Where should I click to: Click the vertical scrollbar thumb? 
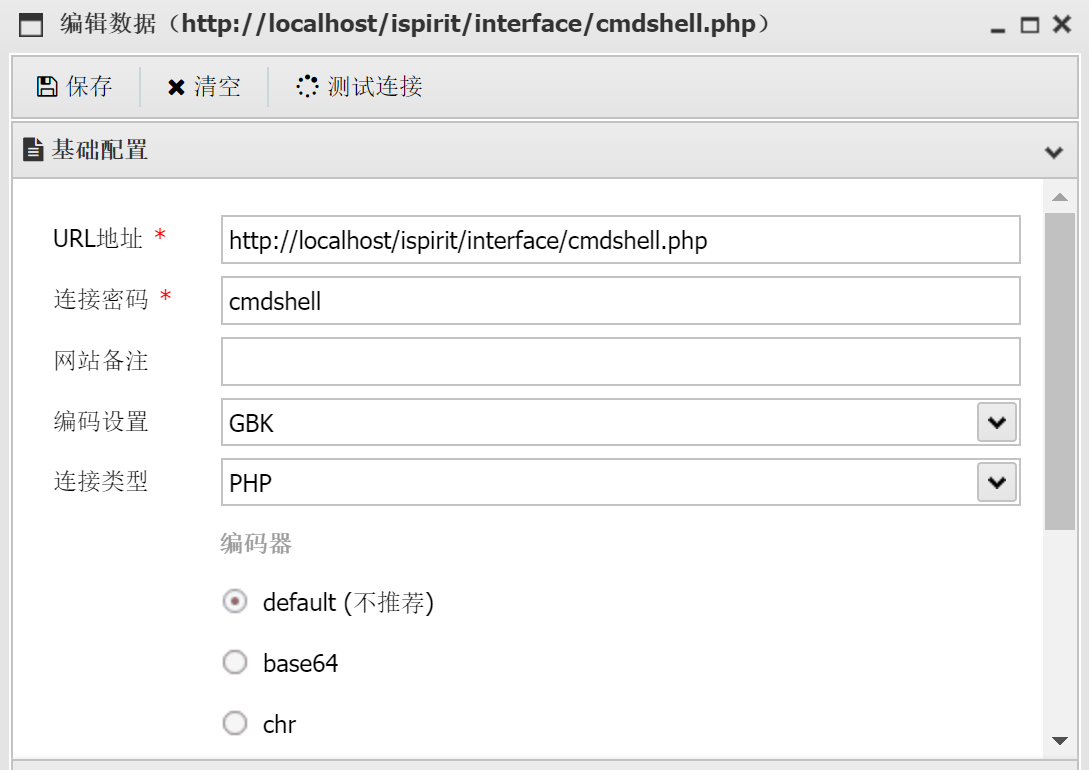(1060, 370)
